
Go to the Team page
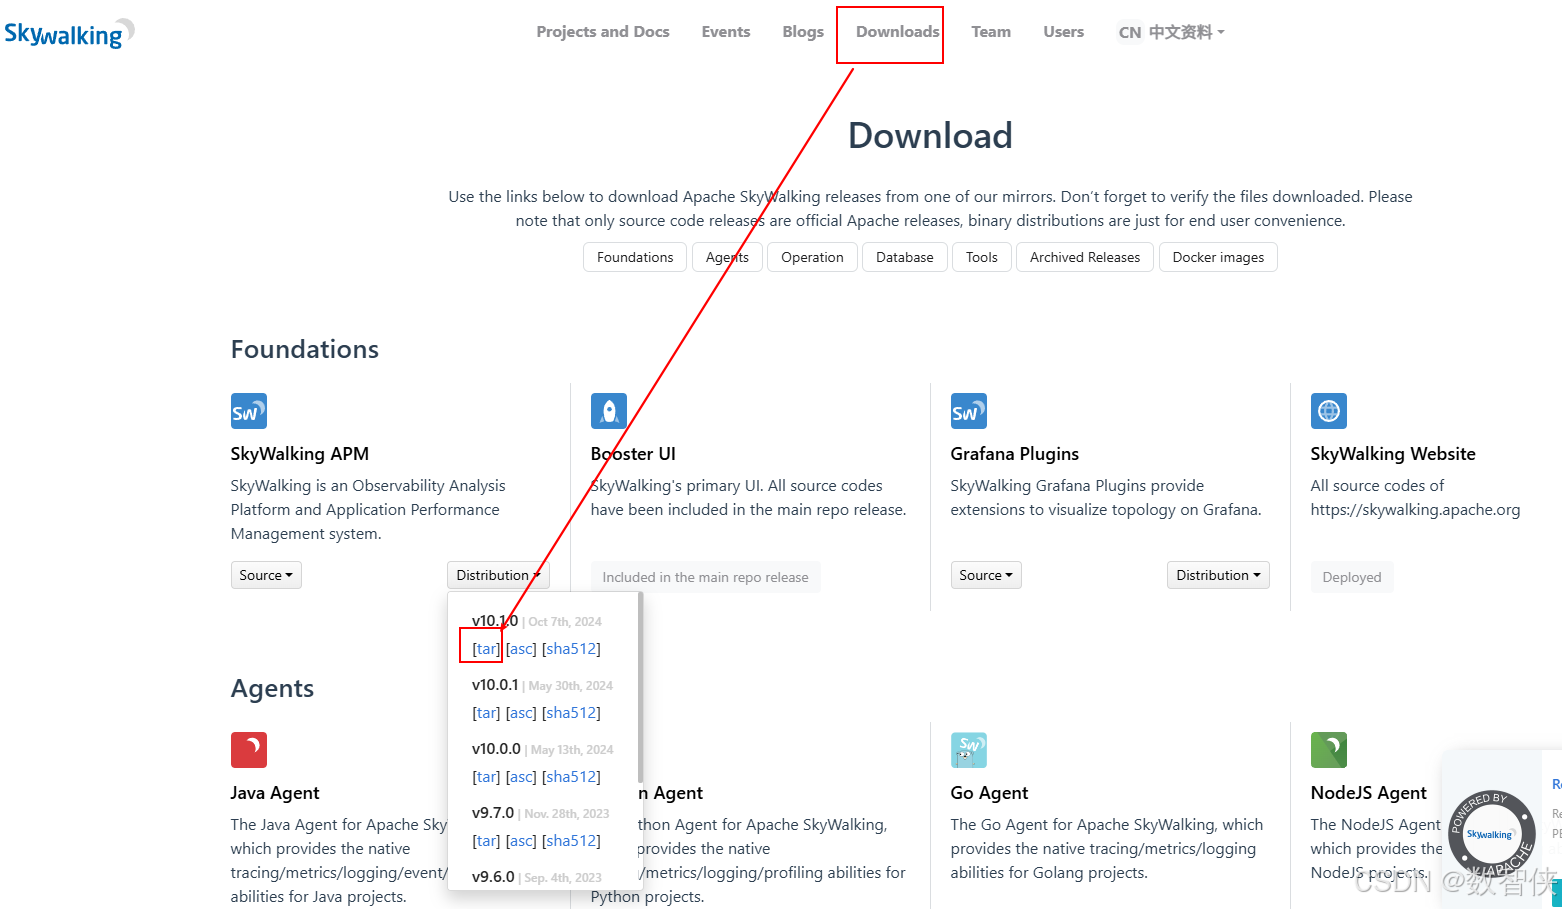coord(991,32)
